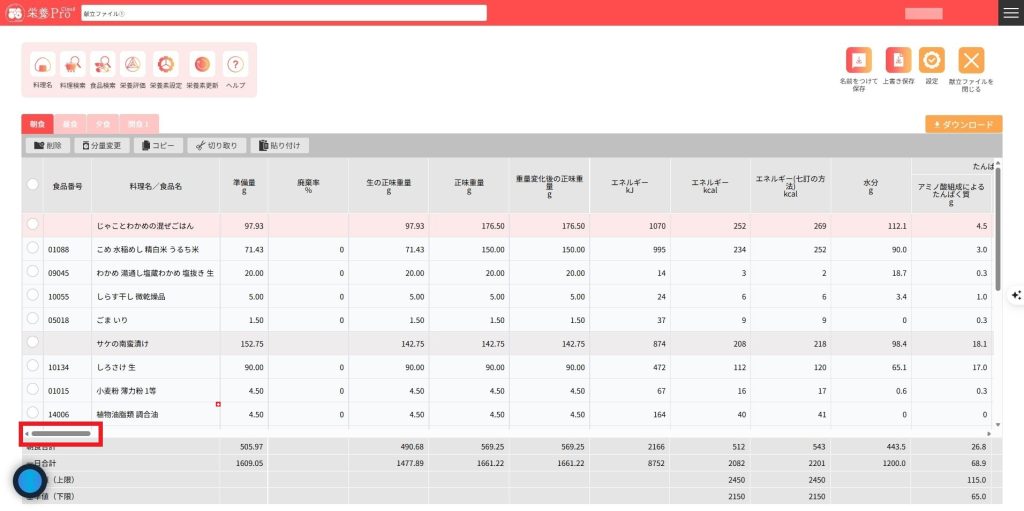The height and width of the screenshot is (511, 1024).
Task: Click the ダウンロード download button
Action: [963, 125]
